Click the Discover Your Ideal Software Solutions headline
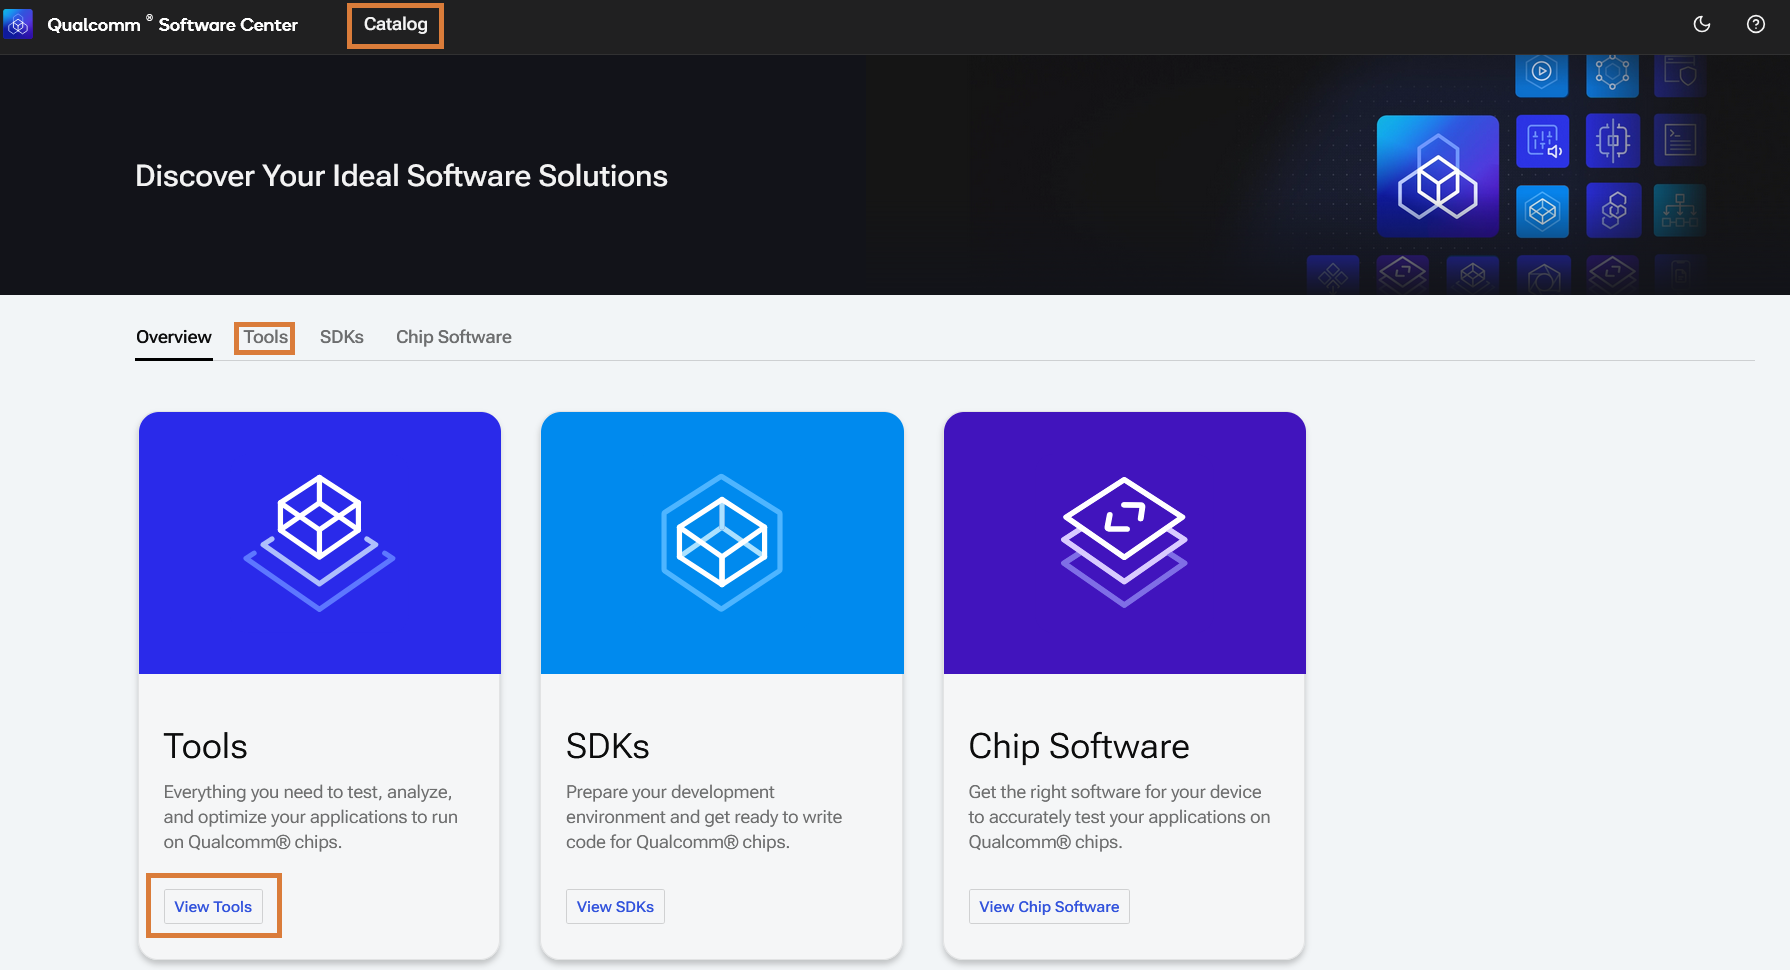The image size is (1790, 970). [x=401, y=176]
